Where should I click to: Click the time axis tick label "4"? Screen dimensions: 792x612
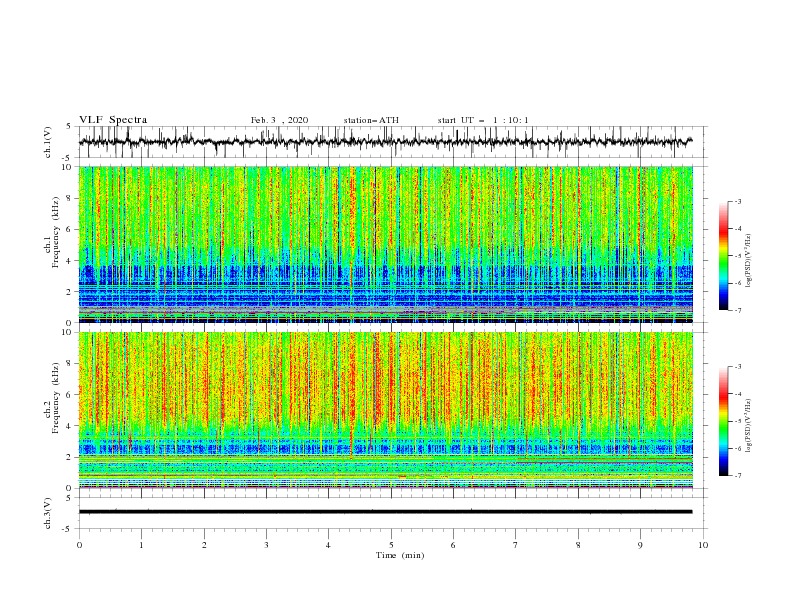tap(329, 545)
